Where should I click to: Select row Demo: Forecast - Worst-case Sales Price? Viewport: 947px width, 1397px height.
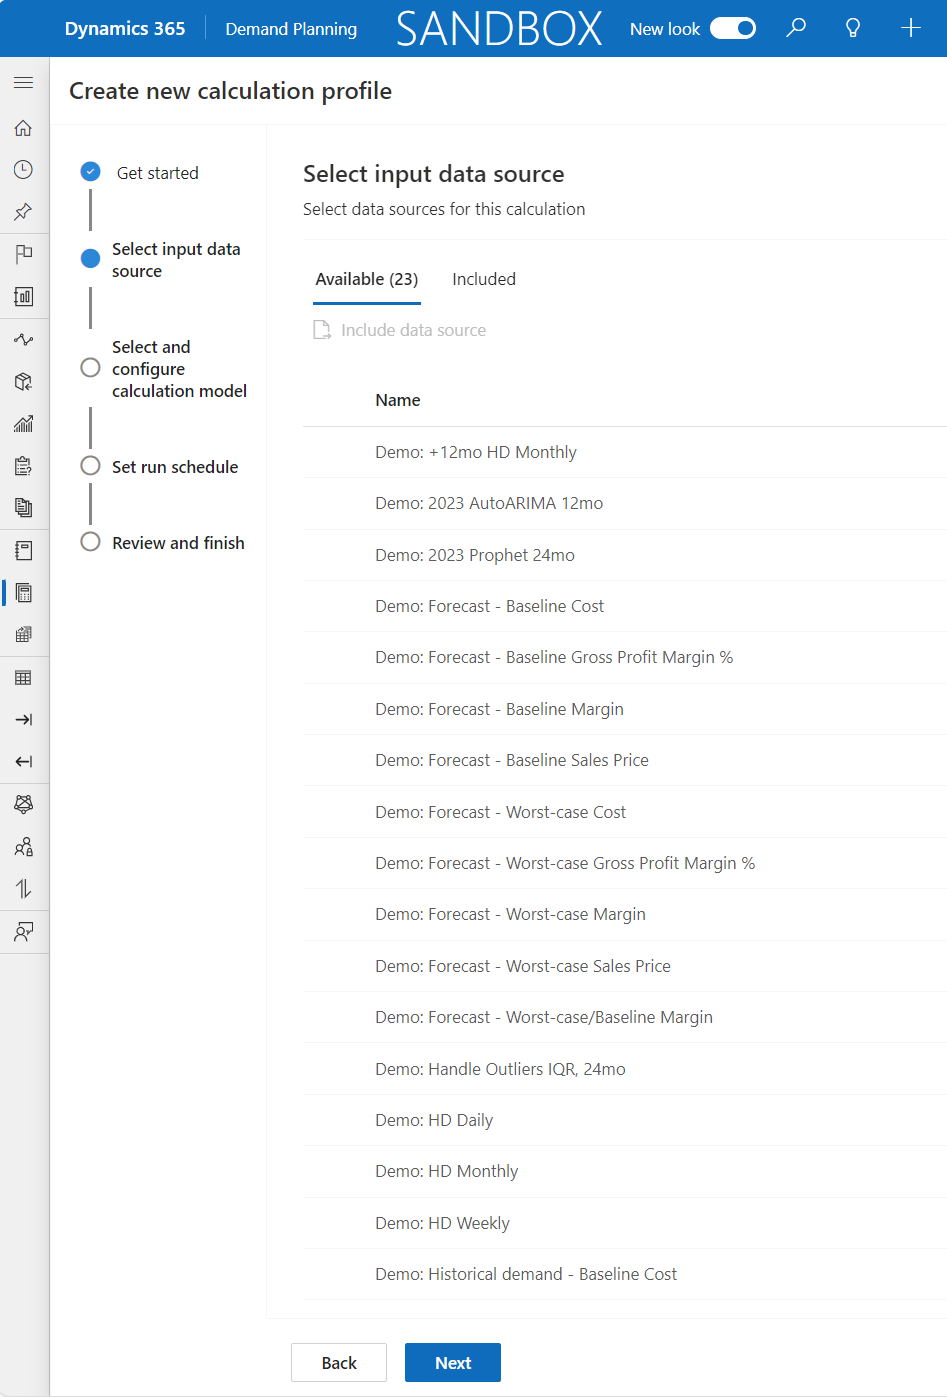(x=625, y=966)
